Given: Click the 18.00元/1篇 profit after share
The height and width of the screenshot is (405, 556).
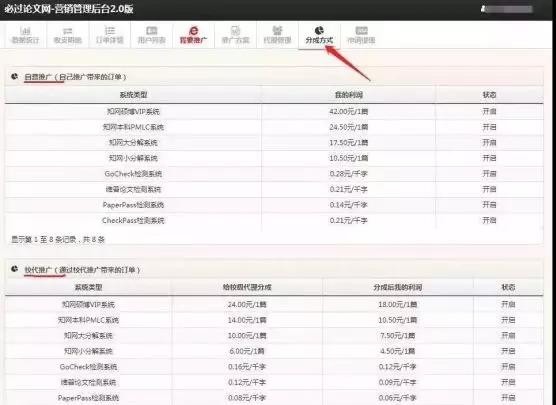Looking at the screenshot, I should point(397,304).
